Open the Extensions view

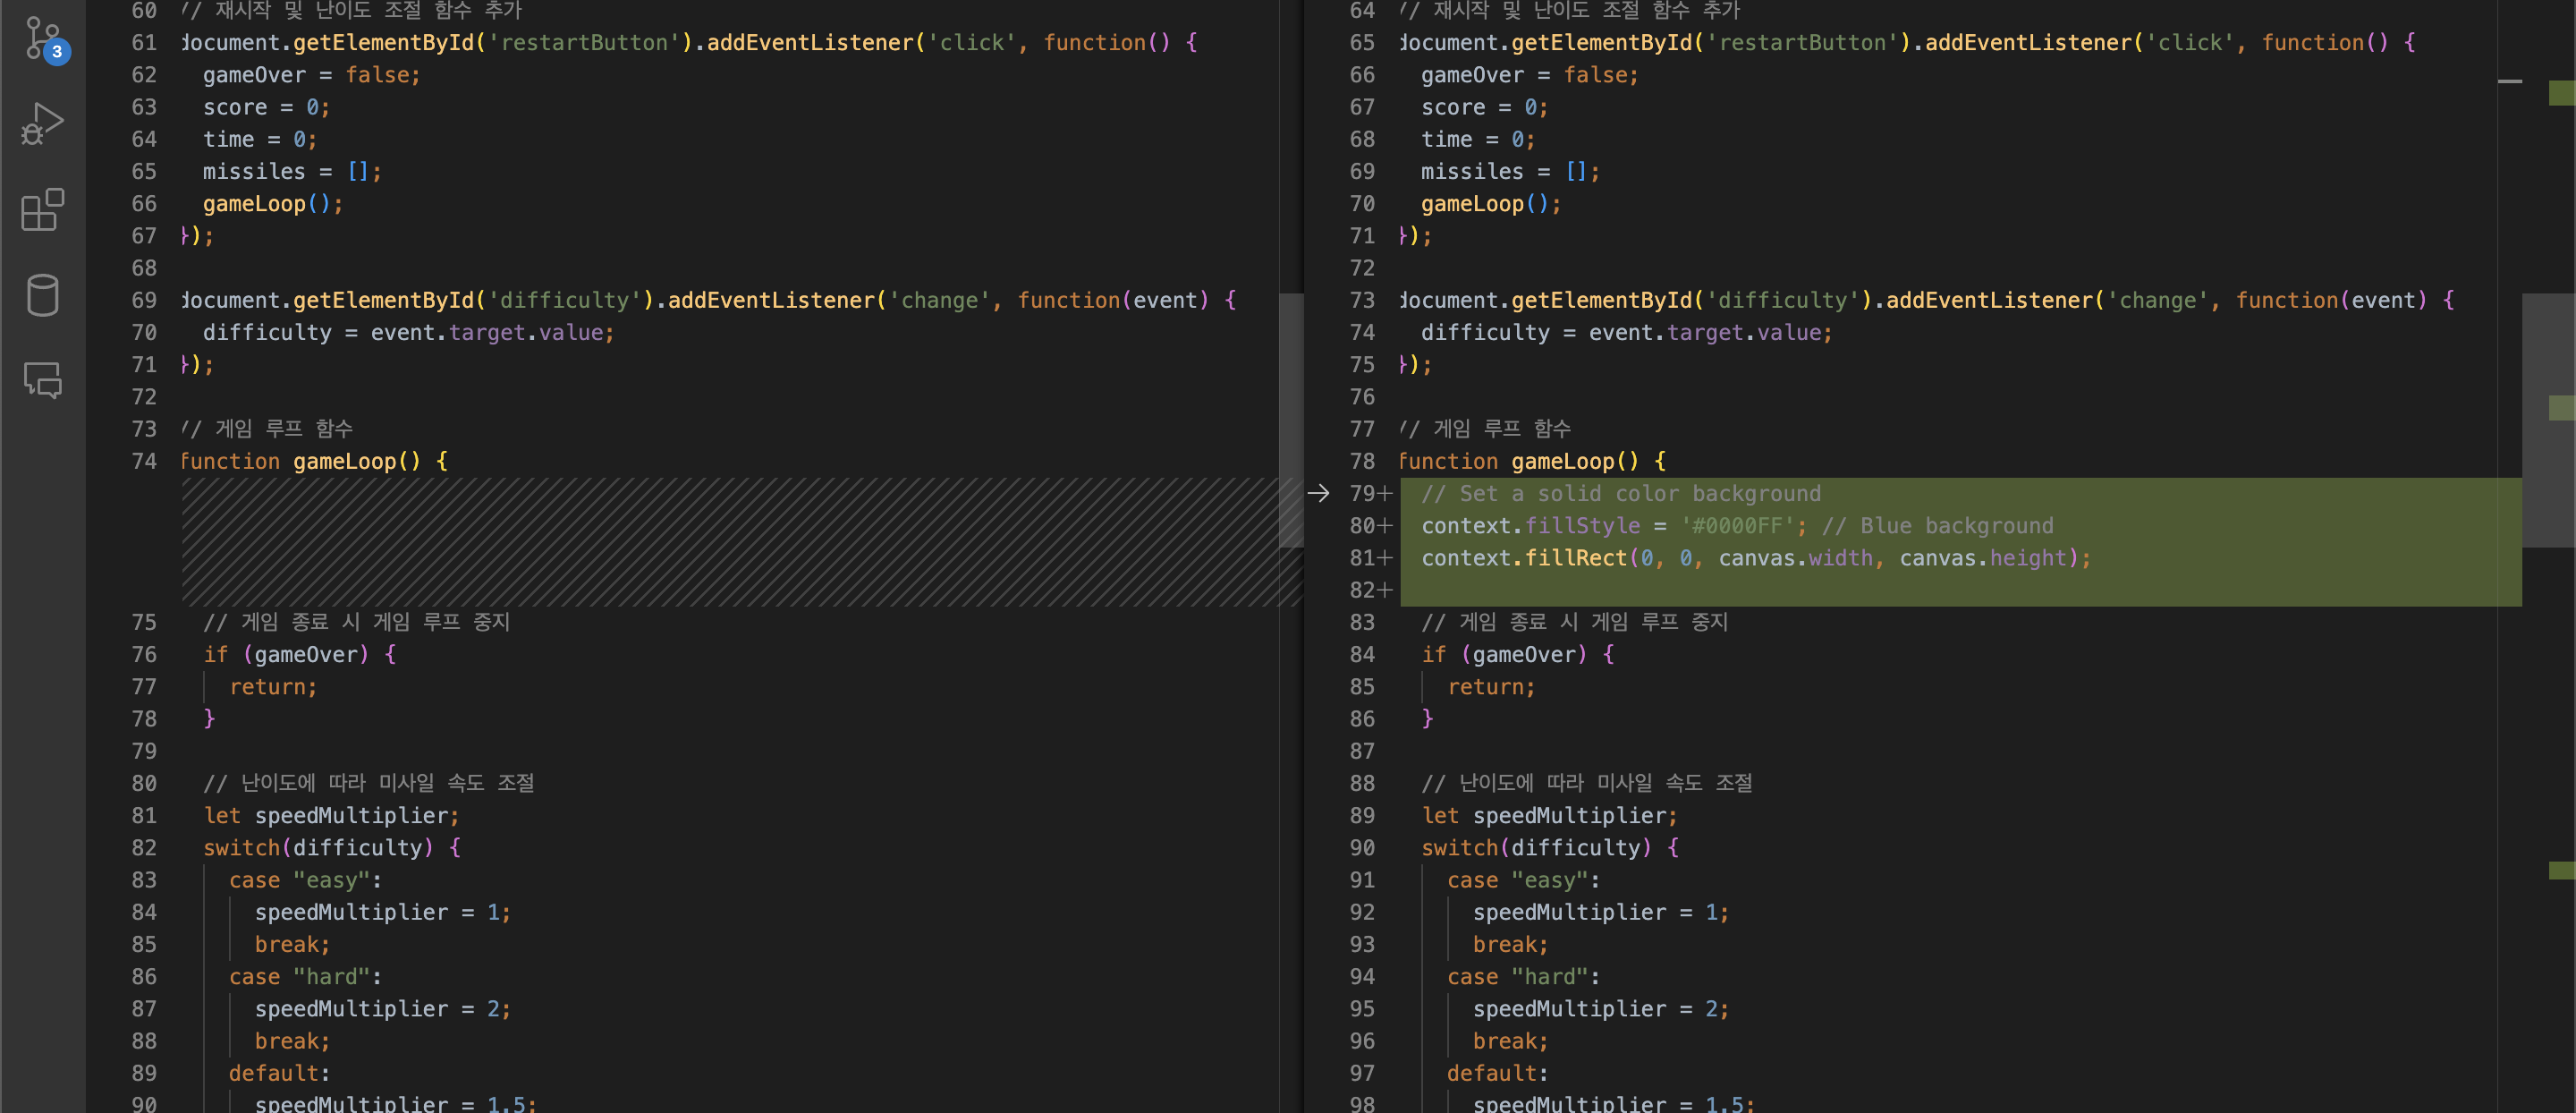[42, 210]
